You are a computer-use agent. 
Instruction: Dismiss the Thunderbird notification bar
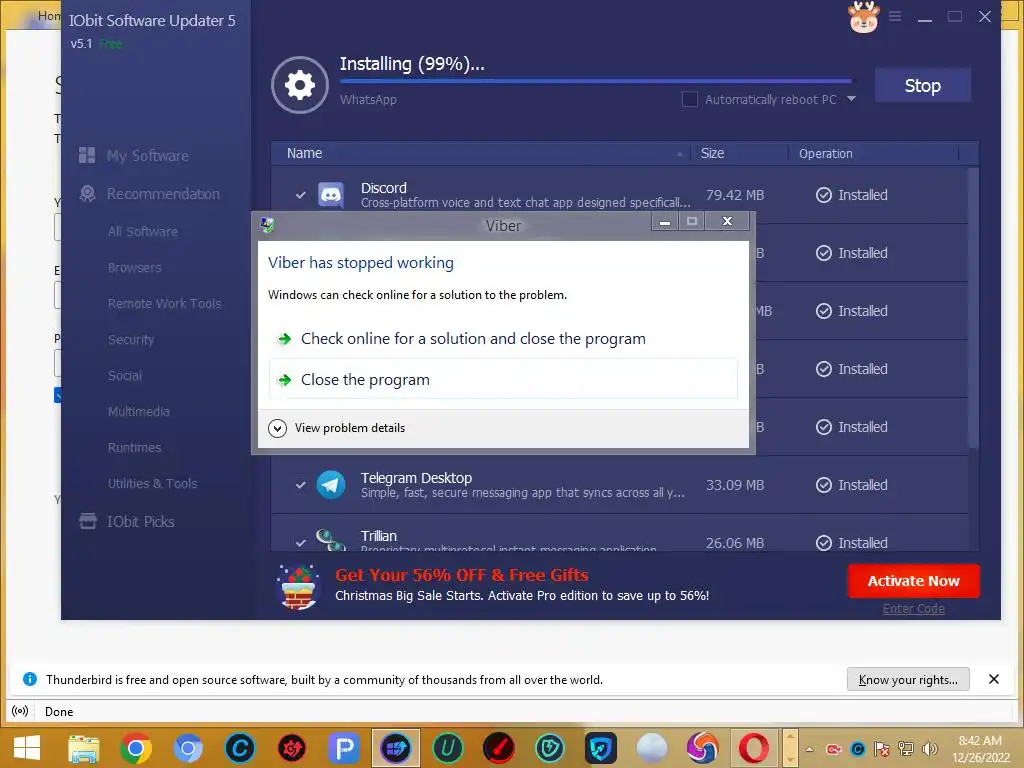coord(993,679)
